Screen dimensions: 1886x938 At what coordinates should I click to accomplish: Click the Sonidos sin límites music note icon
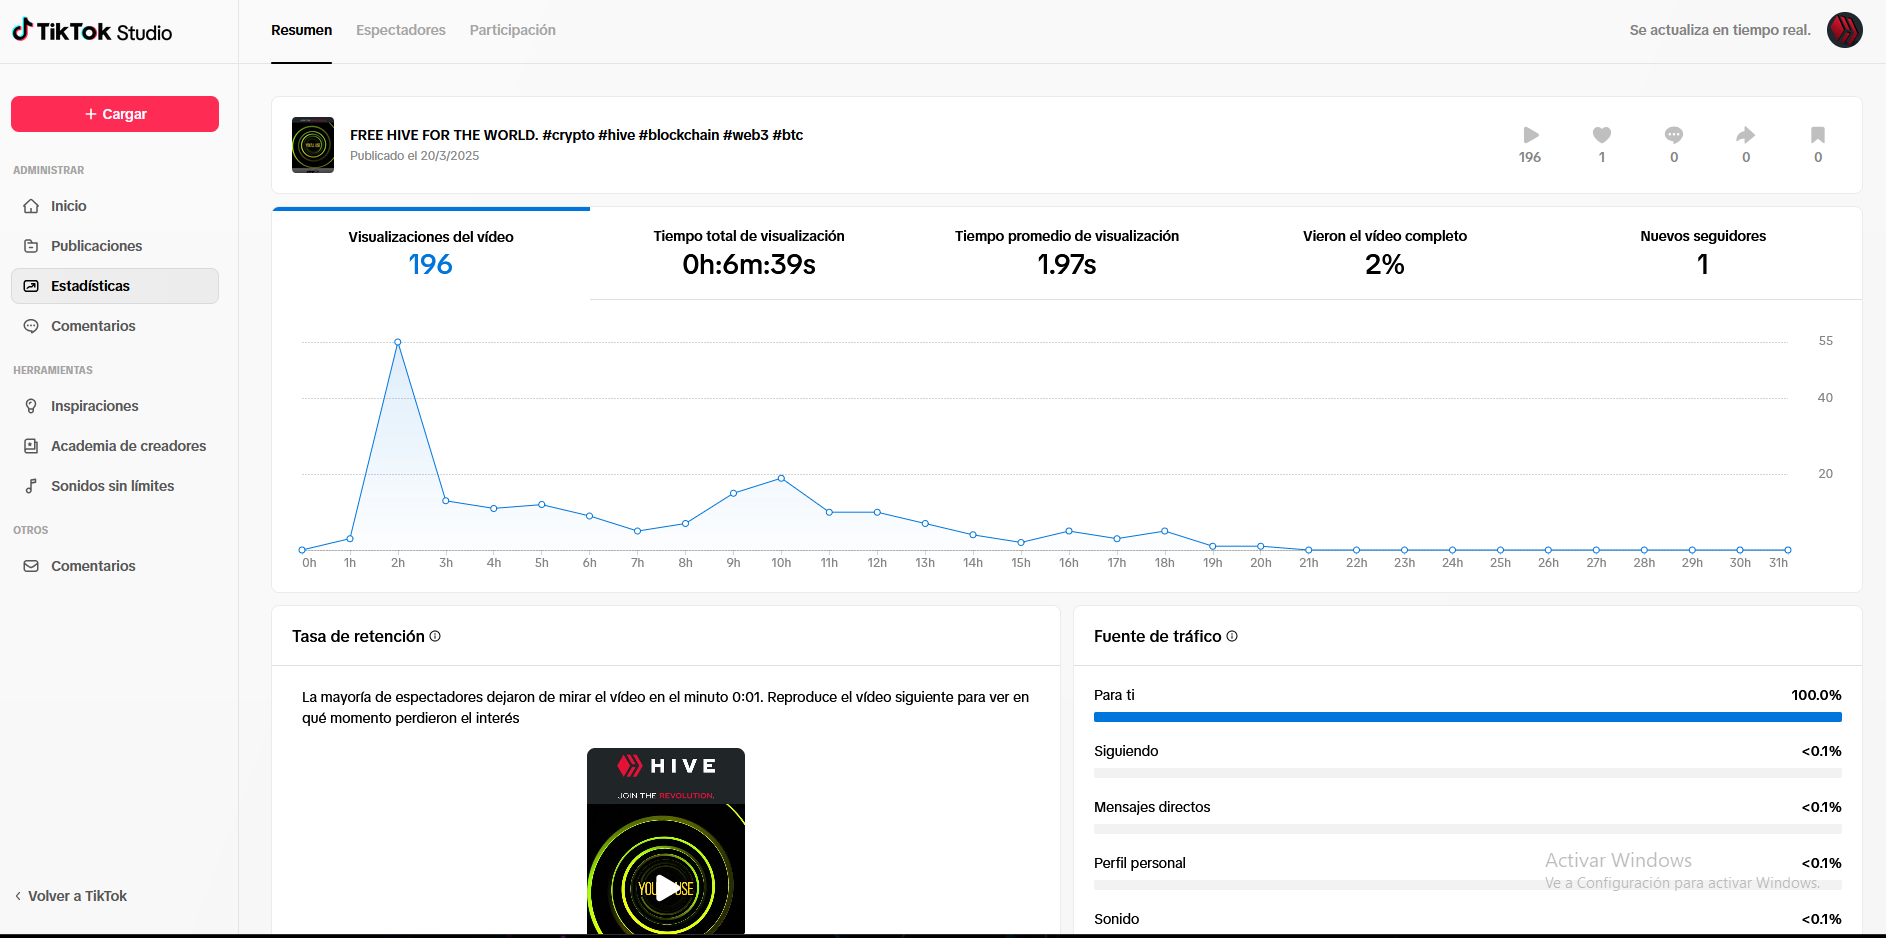tap(31, 486)
